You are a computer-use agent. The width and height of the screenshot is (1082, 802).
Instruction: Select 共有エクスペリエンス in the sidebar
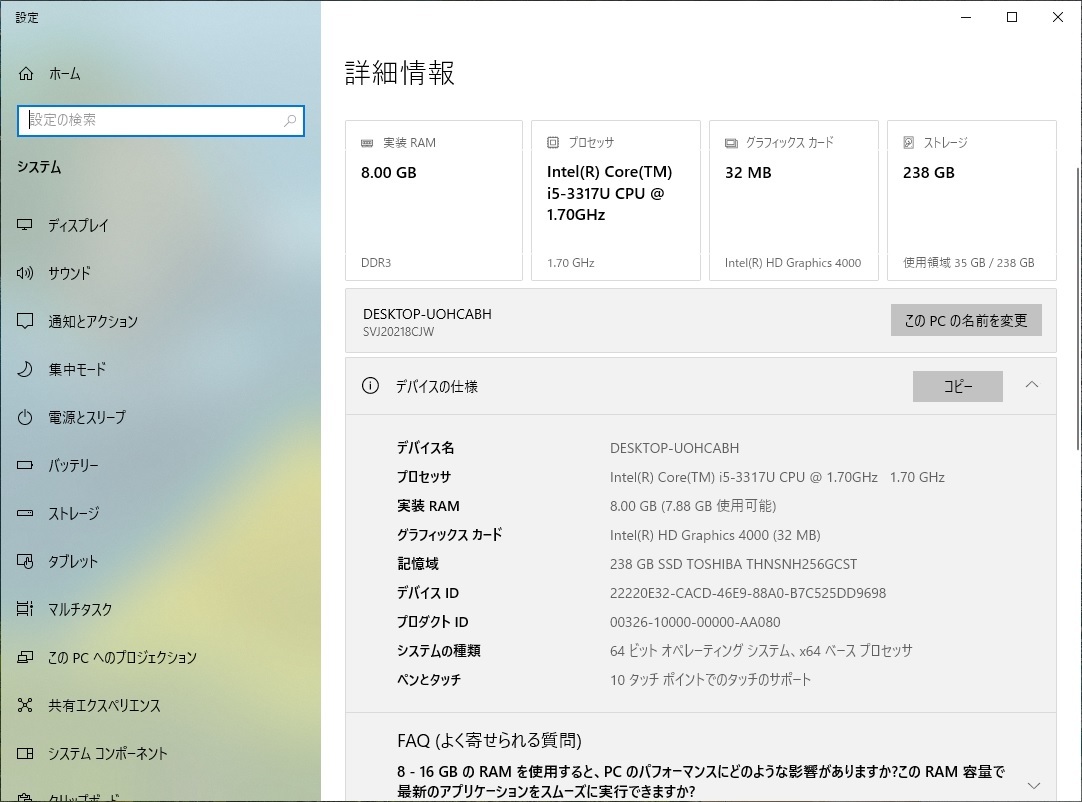tap(160, 705)
